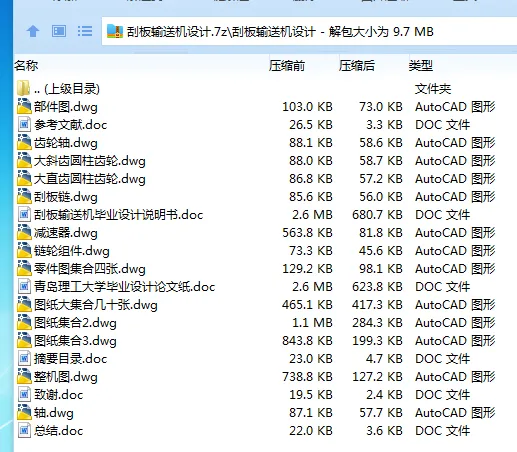The image size is (517, 452).
Task: Sort by the 类型 column header
Action: point(421,66)
